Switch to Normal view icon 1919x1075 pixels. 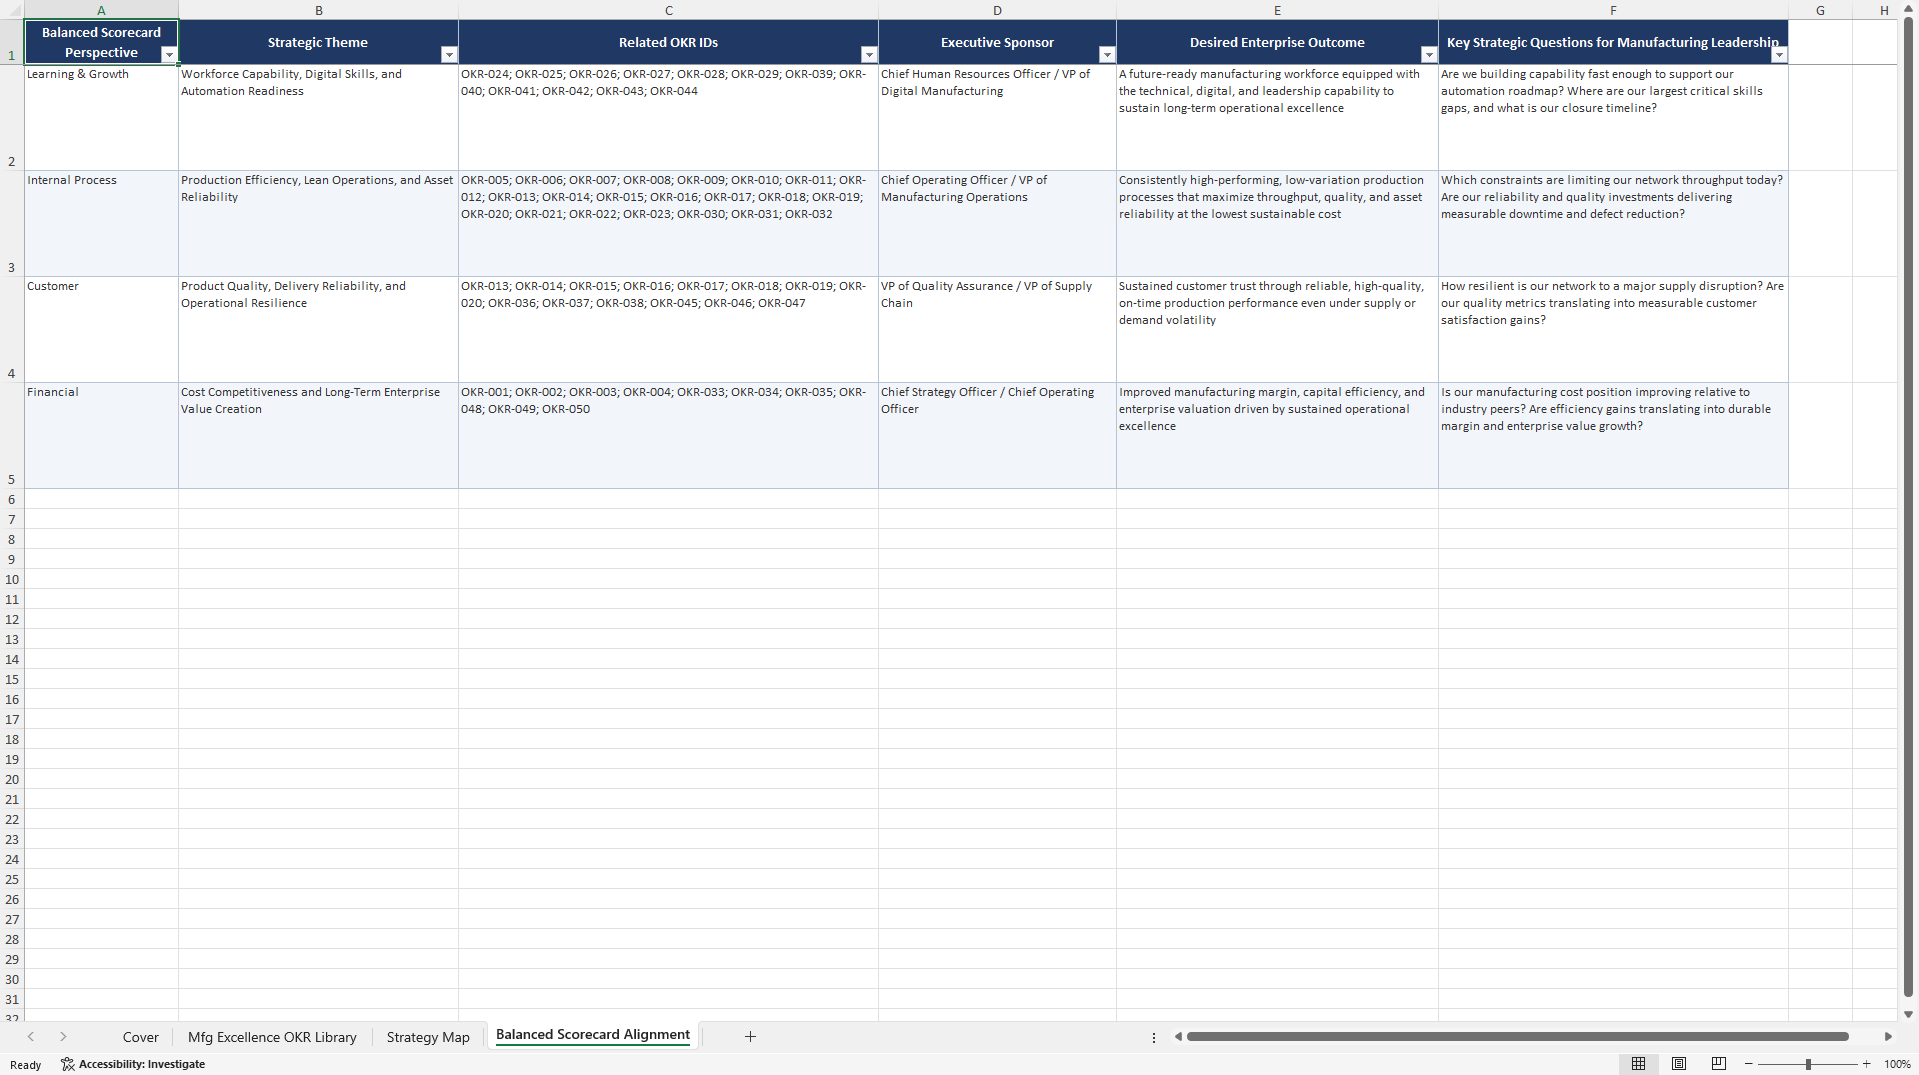pyautogui.click(x=1638, y=1064)
